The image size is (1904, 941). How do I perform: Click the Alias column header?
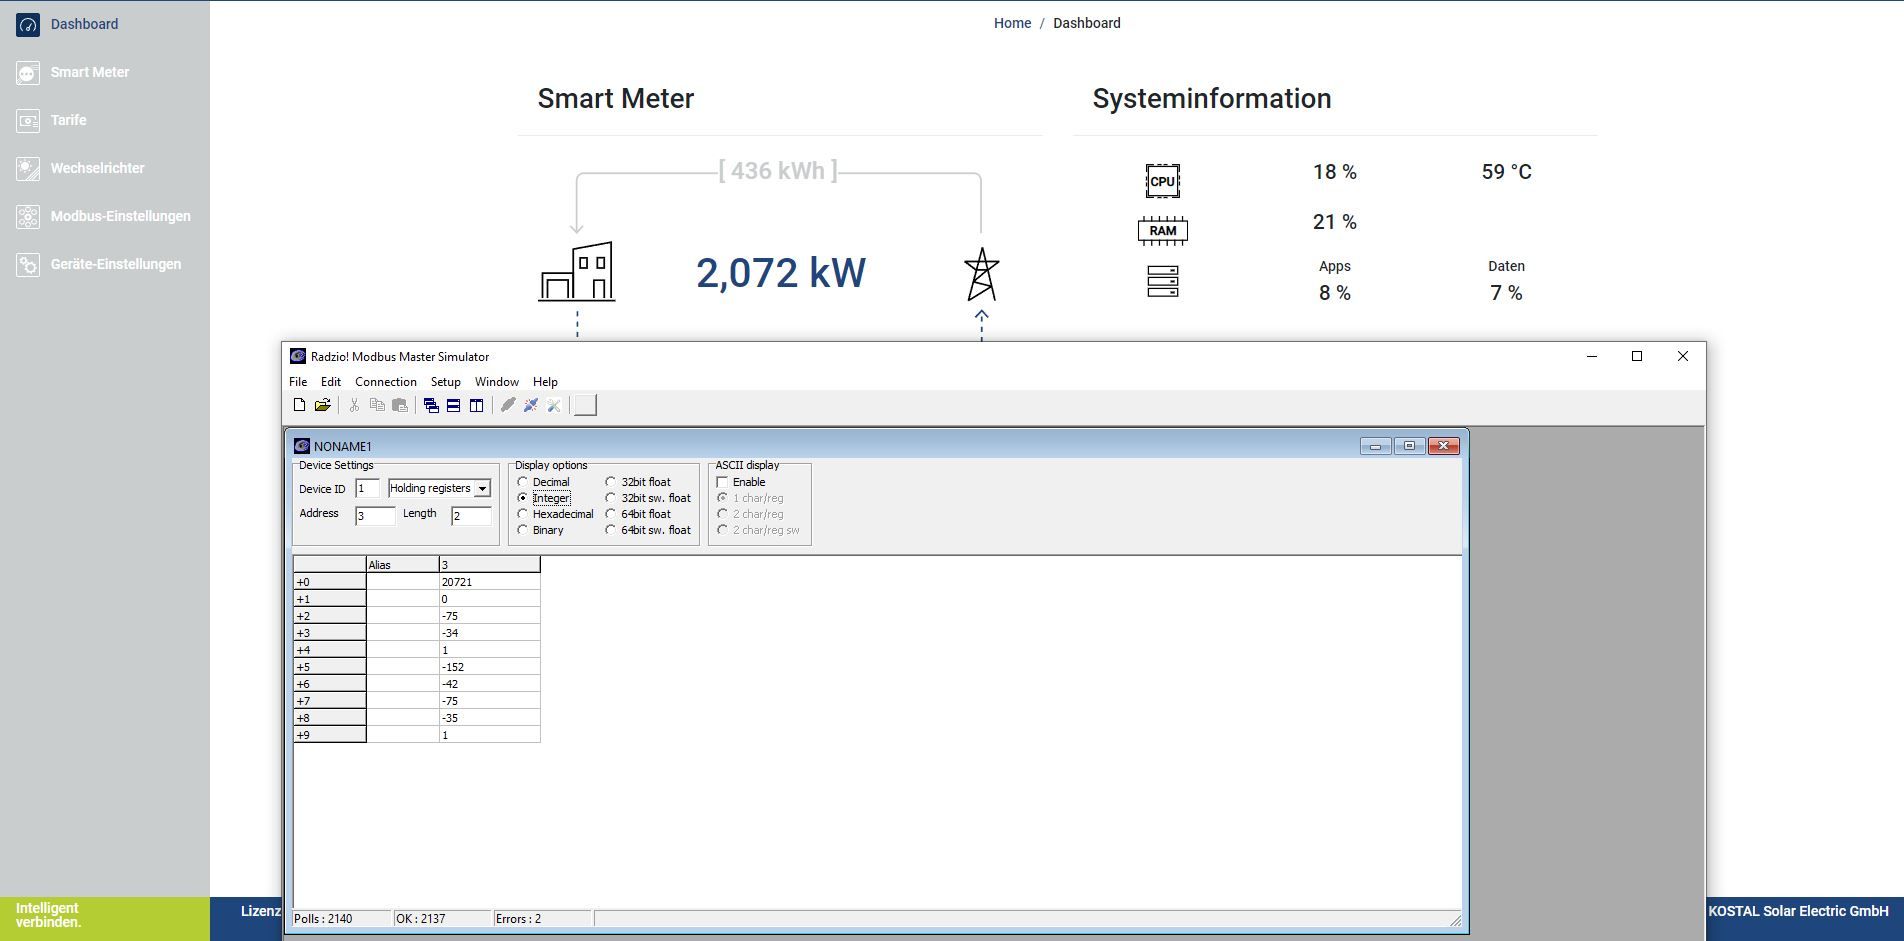[x=402, y=565]
